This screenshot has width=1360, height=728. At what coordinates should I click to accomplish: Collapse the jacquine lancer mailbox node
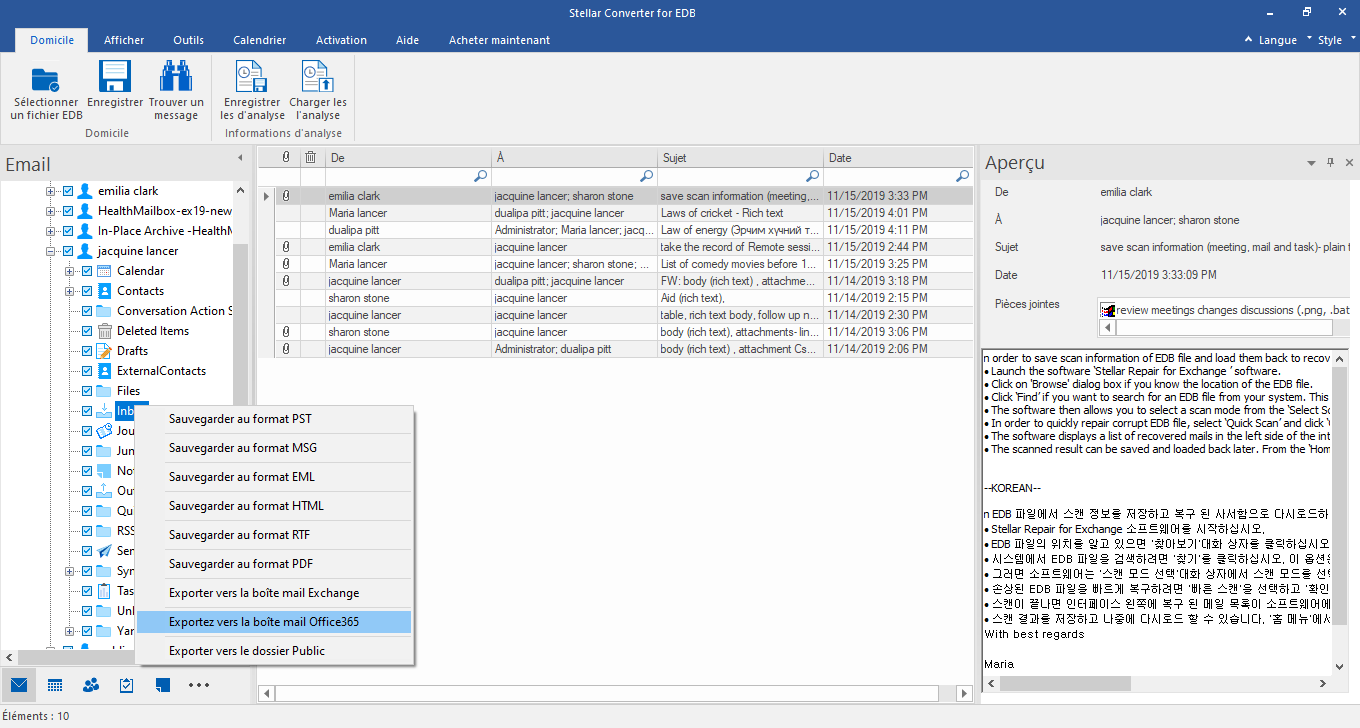coord(50,251)
